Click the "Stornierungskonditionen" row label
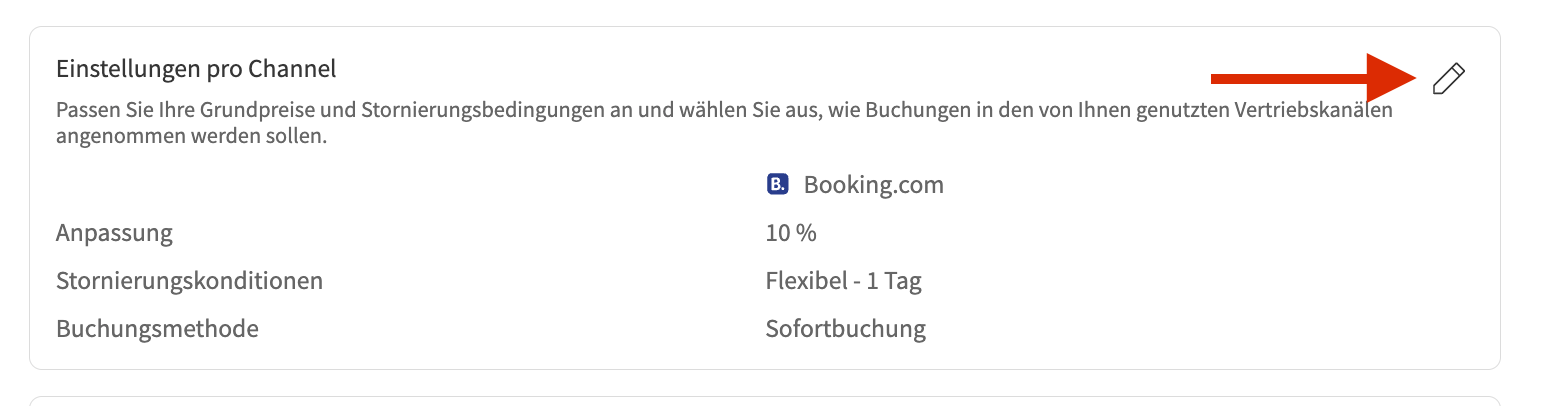Image resolution: width=1544 pixels, height=406 pixels. tap(189, 281)
